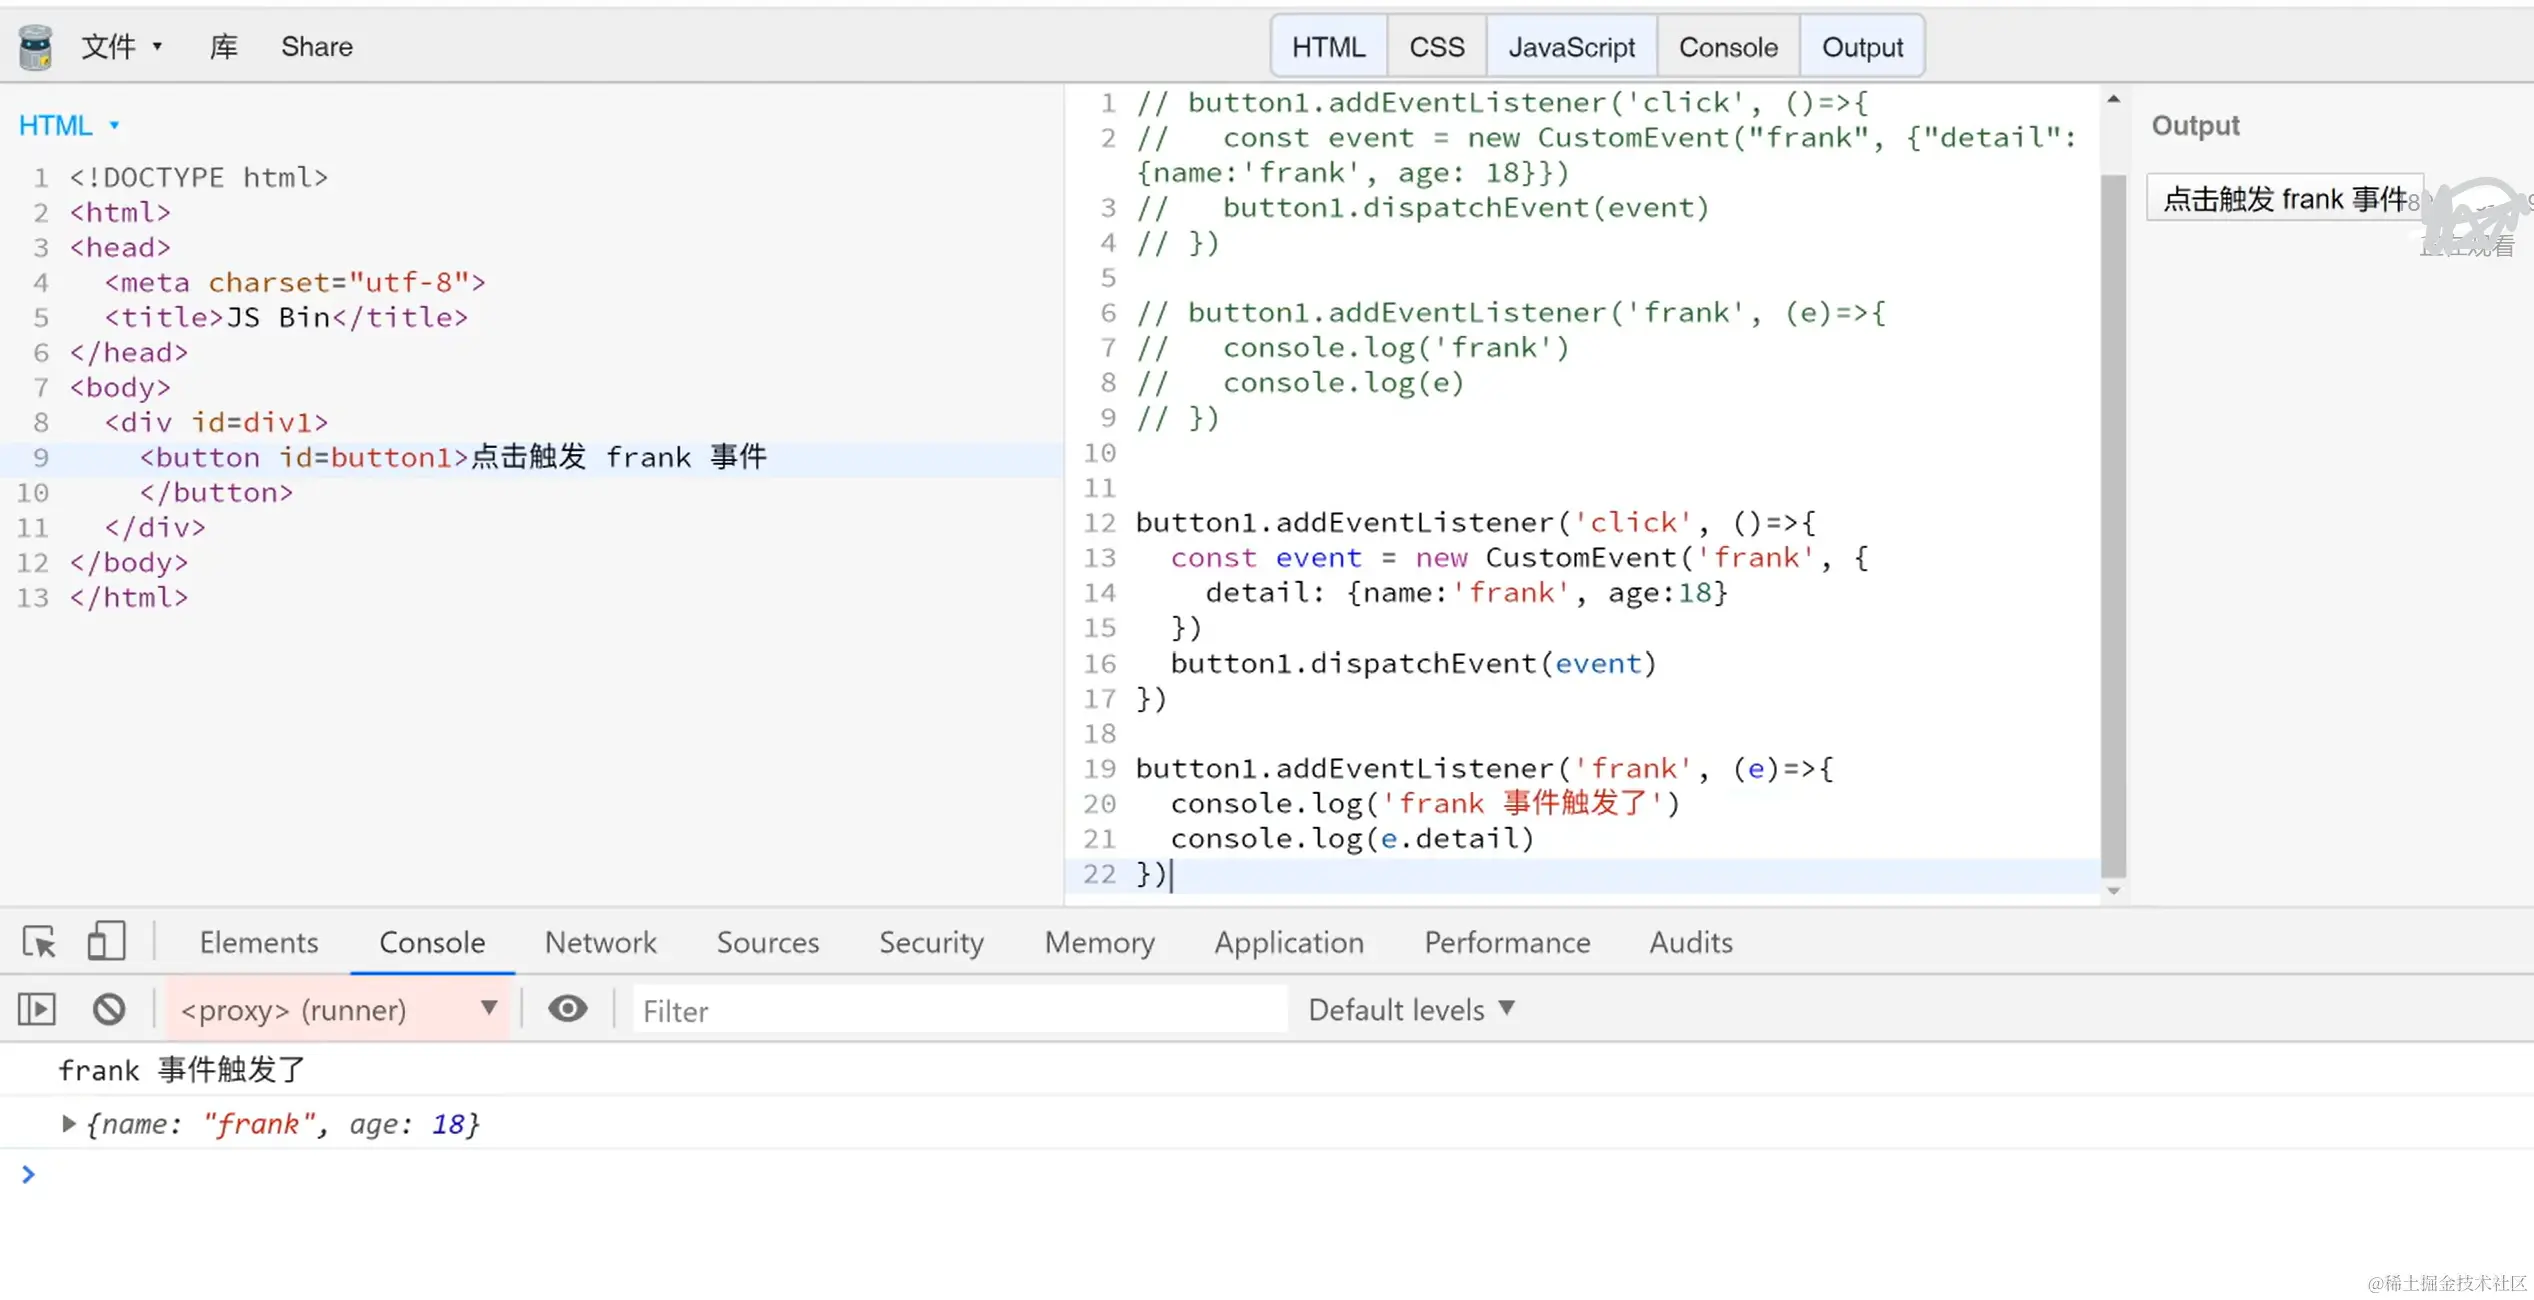2534x1300 pixels.
Task: Open the 文件 dropdown menu
Action: [121, 47]
